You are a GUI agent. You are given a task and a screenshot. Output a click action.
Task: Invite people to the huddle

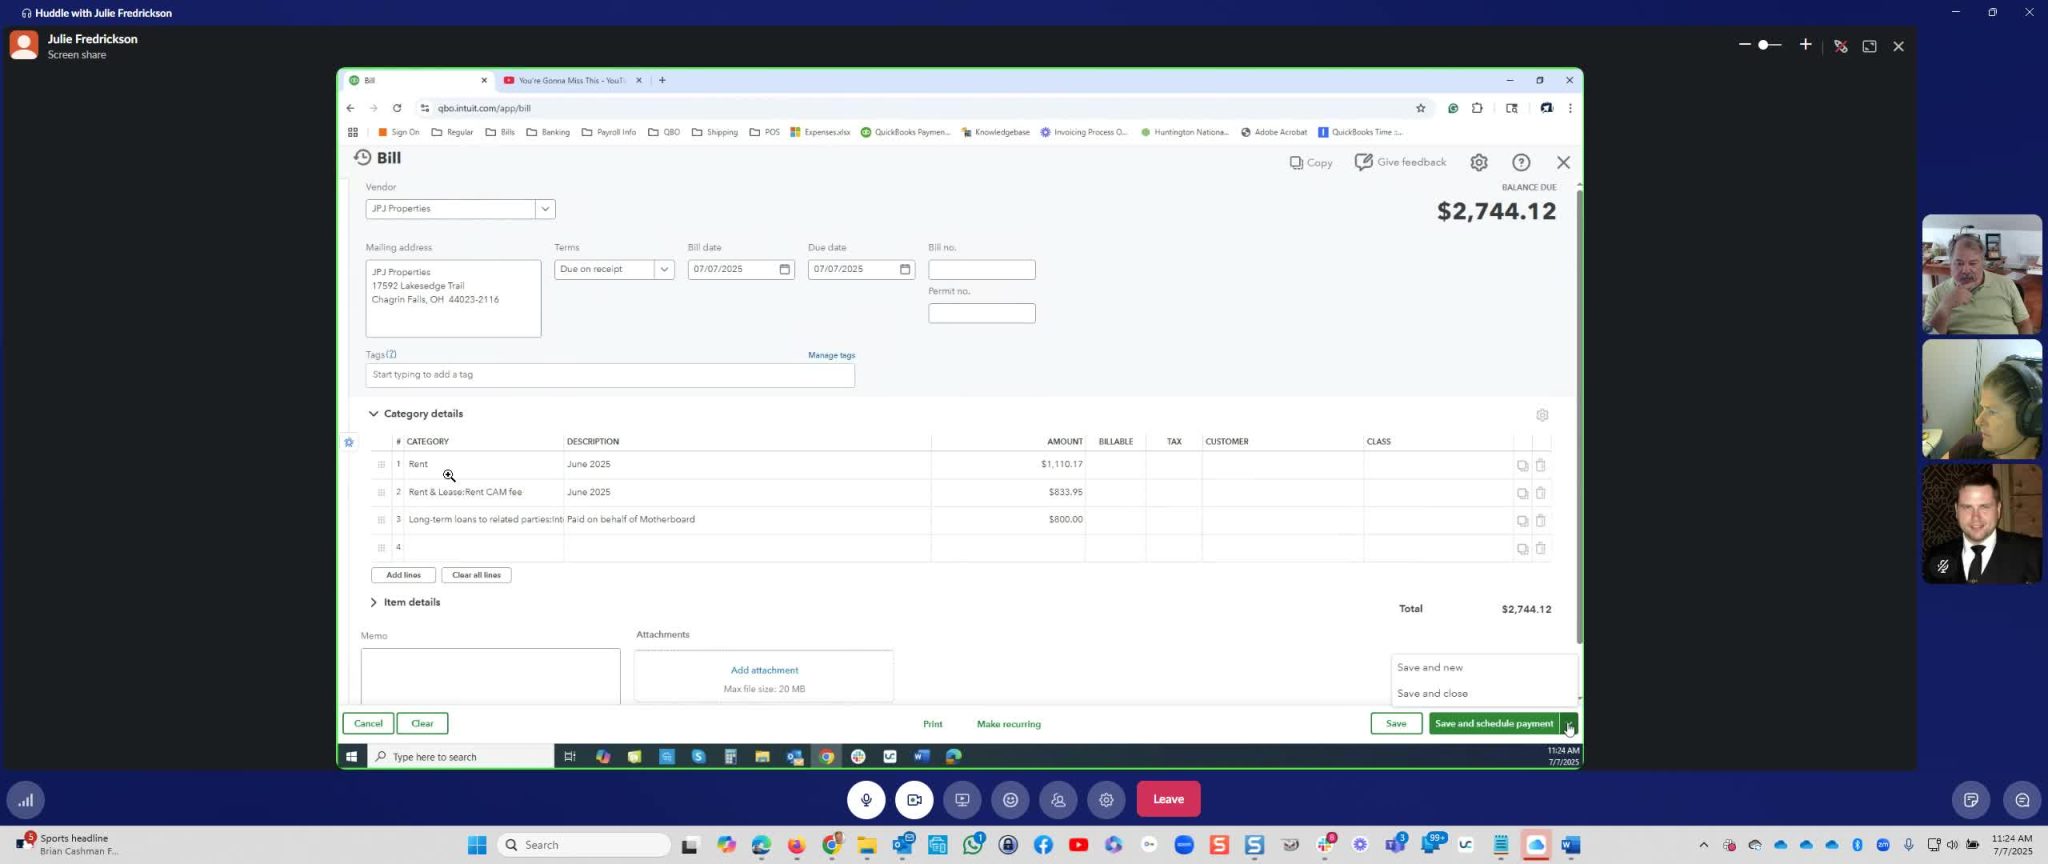point(1058,799)
